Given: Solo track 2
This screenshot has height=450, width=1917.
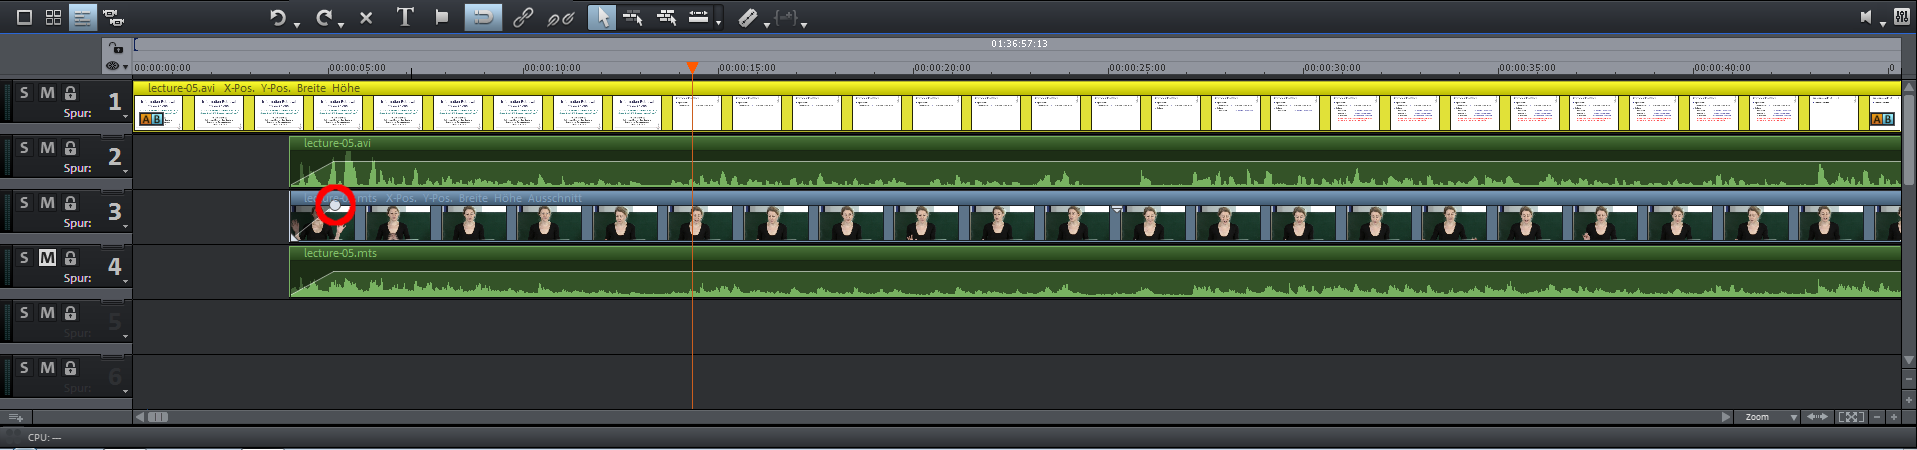Looking at the screenshot, I should (24, 147).
